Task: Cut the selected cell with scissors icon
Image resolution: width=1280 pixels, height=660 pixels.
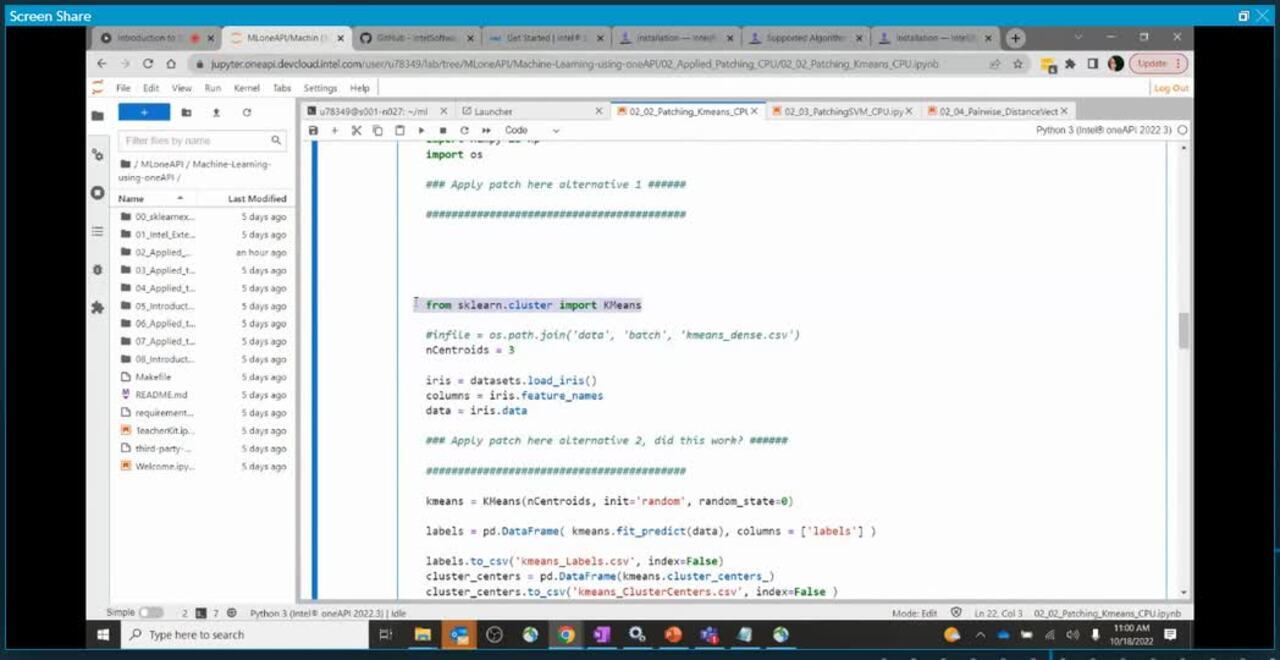Action: click(x=356, y=131)
